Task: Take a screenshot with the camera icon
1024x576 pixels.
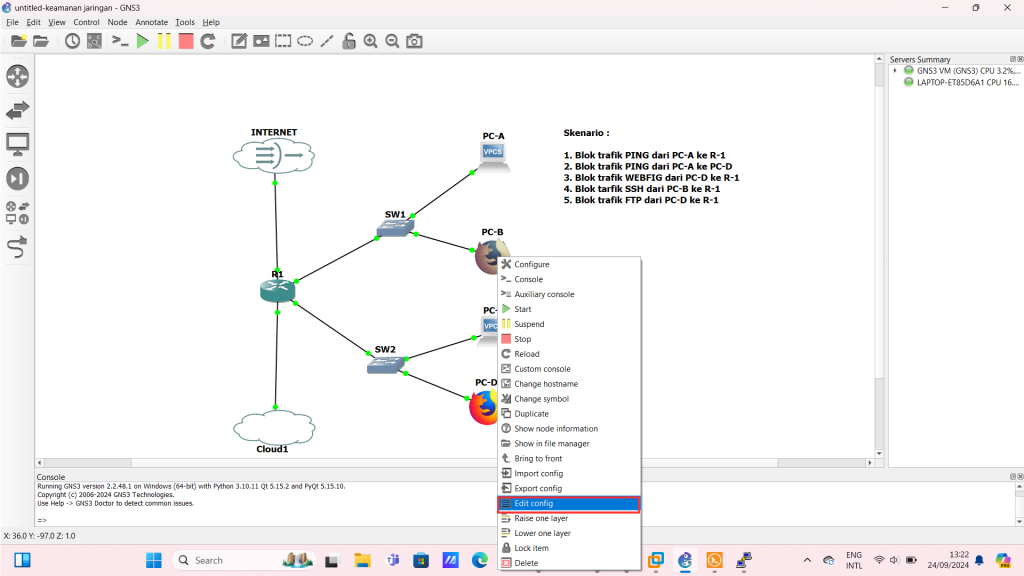Action: coord(414,41)
